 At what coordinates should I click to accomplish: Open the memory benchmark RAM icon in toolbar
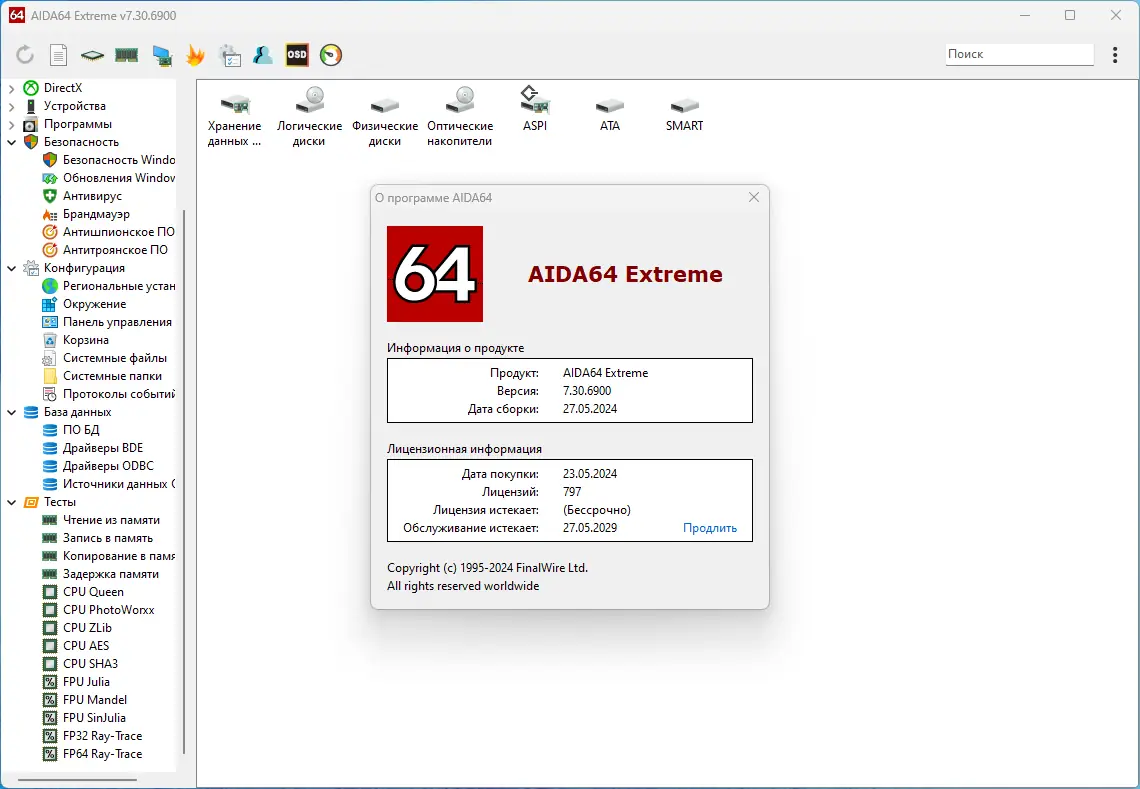pyautogui.click(x=126, y=55)
